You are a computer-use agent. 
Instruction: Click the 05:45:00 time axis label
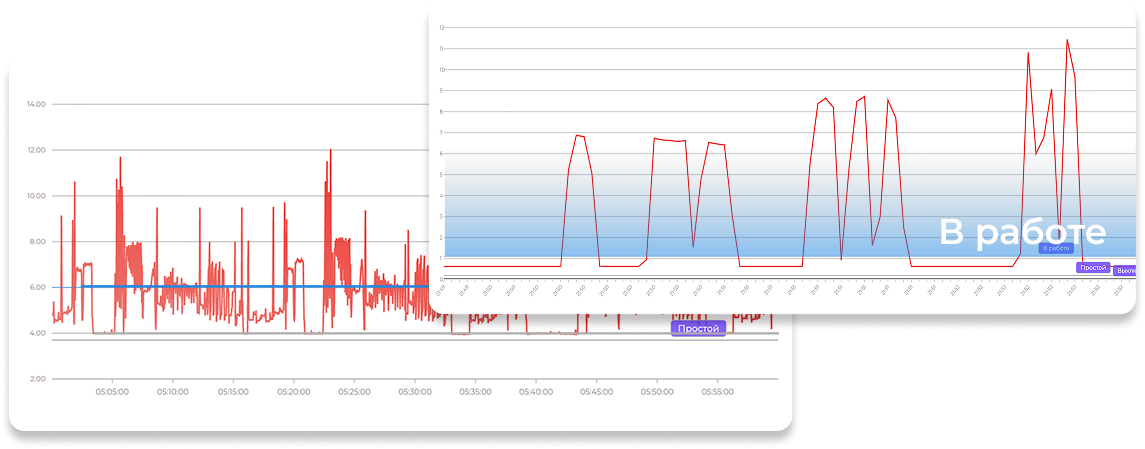[x=596, y=392]
